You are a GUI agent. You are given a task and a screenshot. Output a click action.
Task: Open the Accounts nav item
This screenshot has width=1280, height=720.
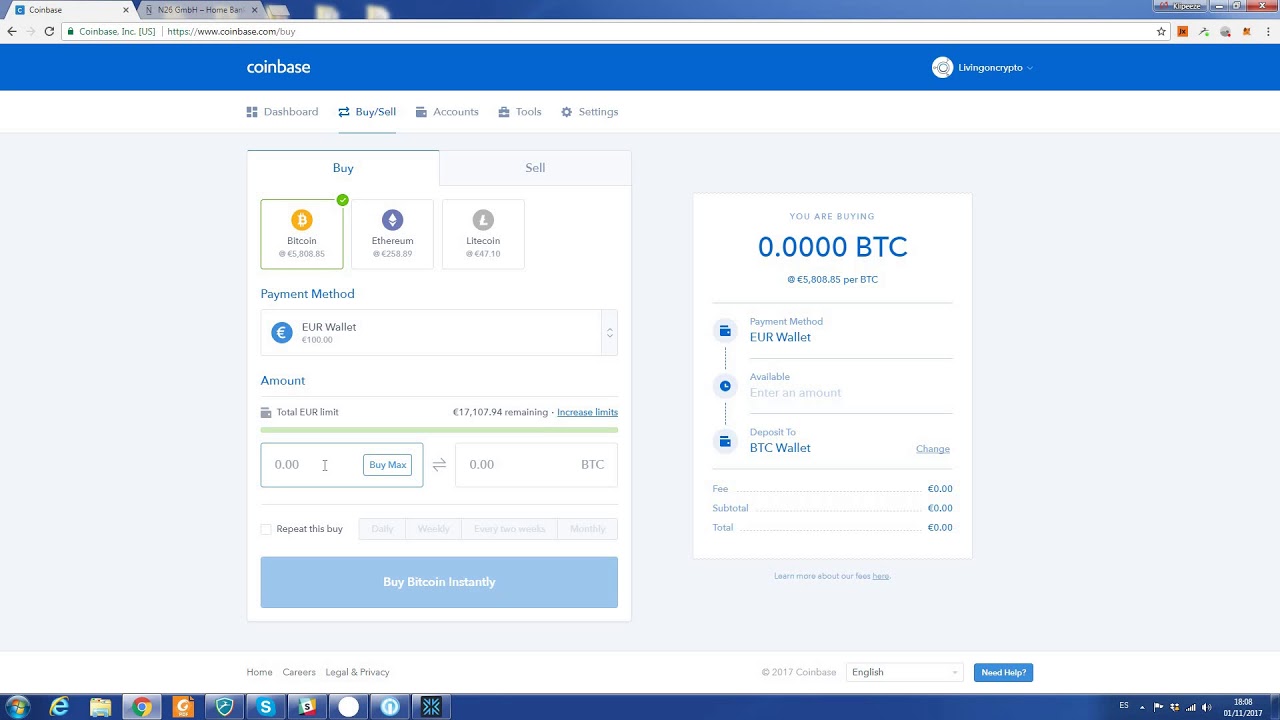pos(447,112)
